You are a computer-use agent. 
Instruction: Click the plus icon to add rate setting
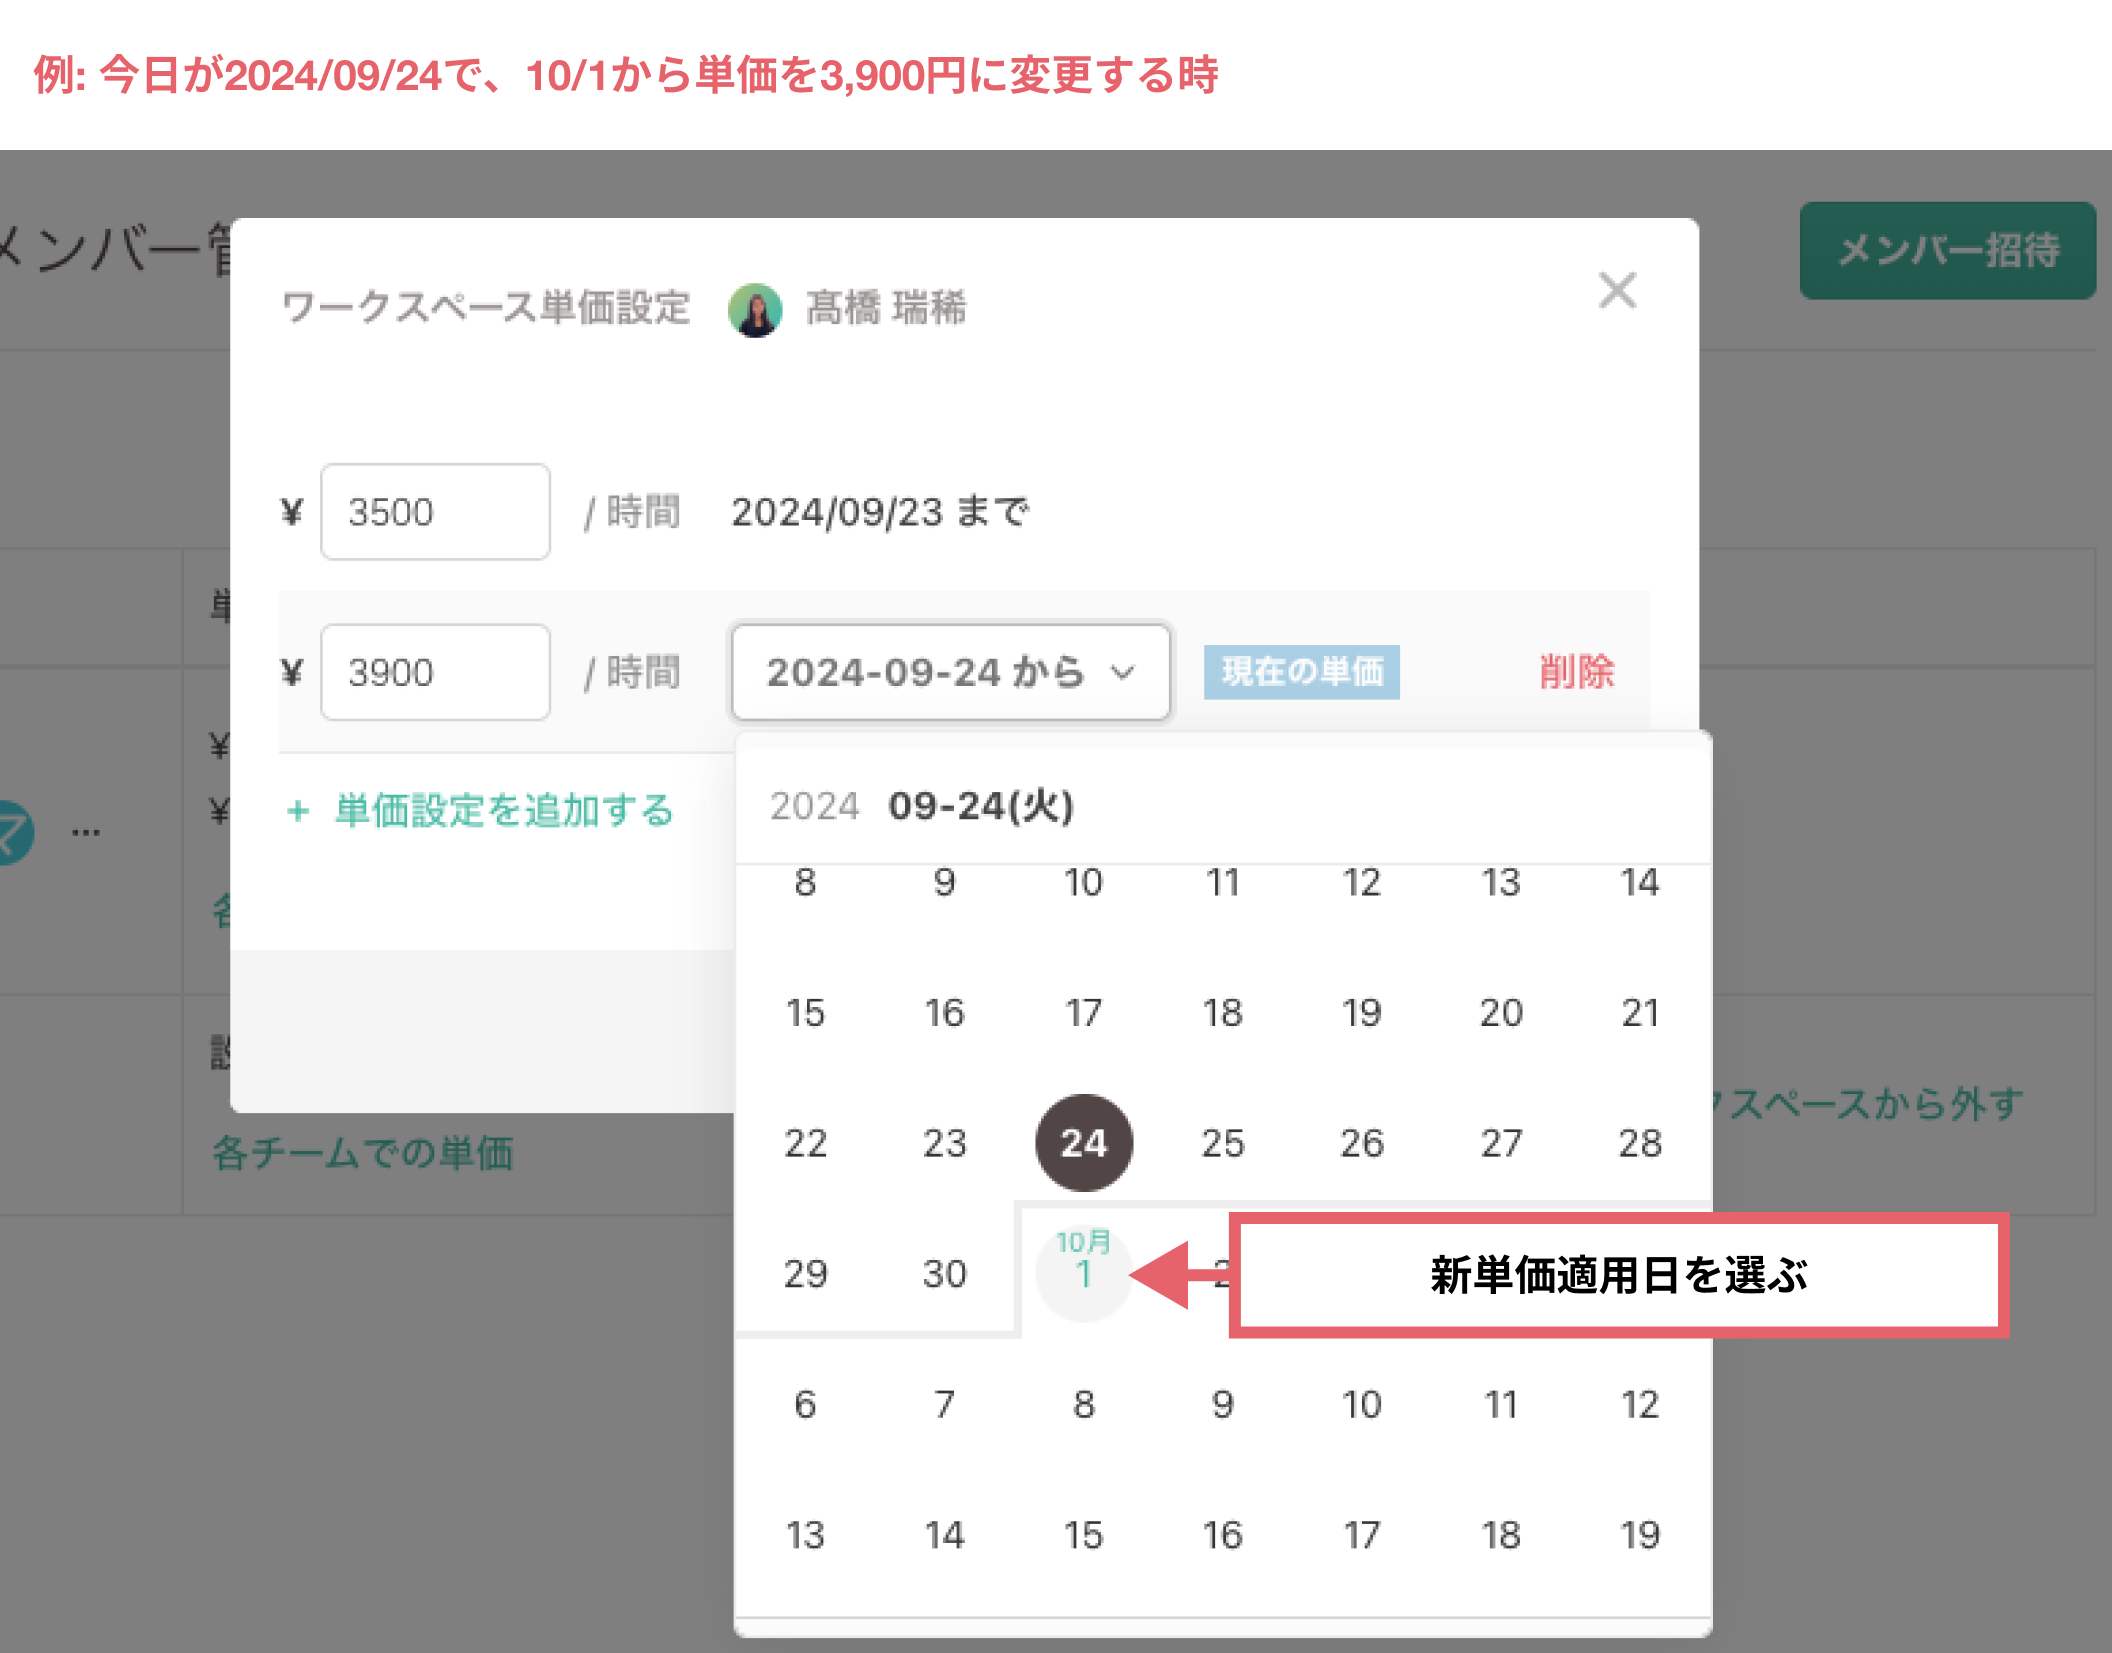(x=297, y=811)
